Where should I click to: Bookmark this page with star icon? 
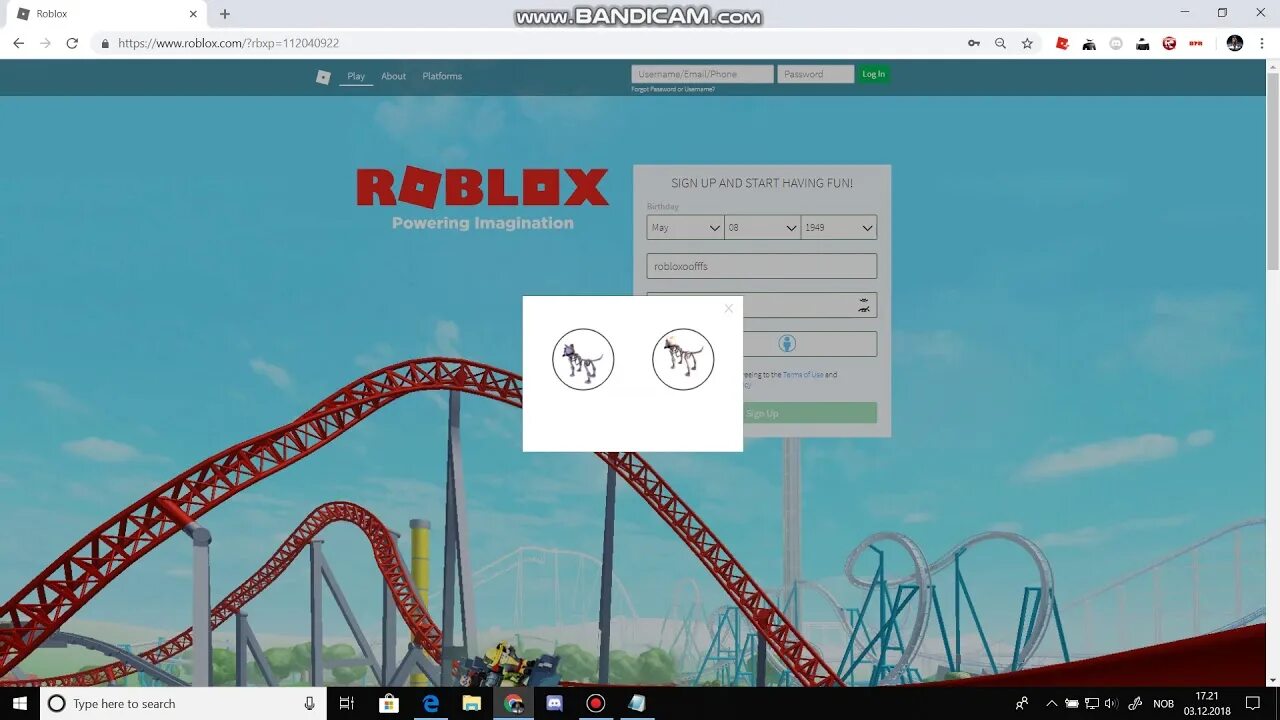pyautogui.click(x=1027, y=43)
